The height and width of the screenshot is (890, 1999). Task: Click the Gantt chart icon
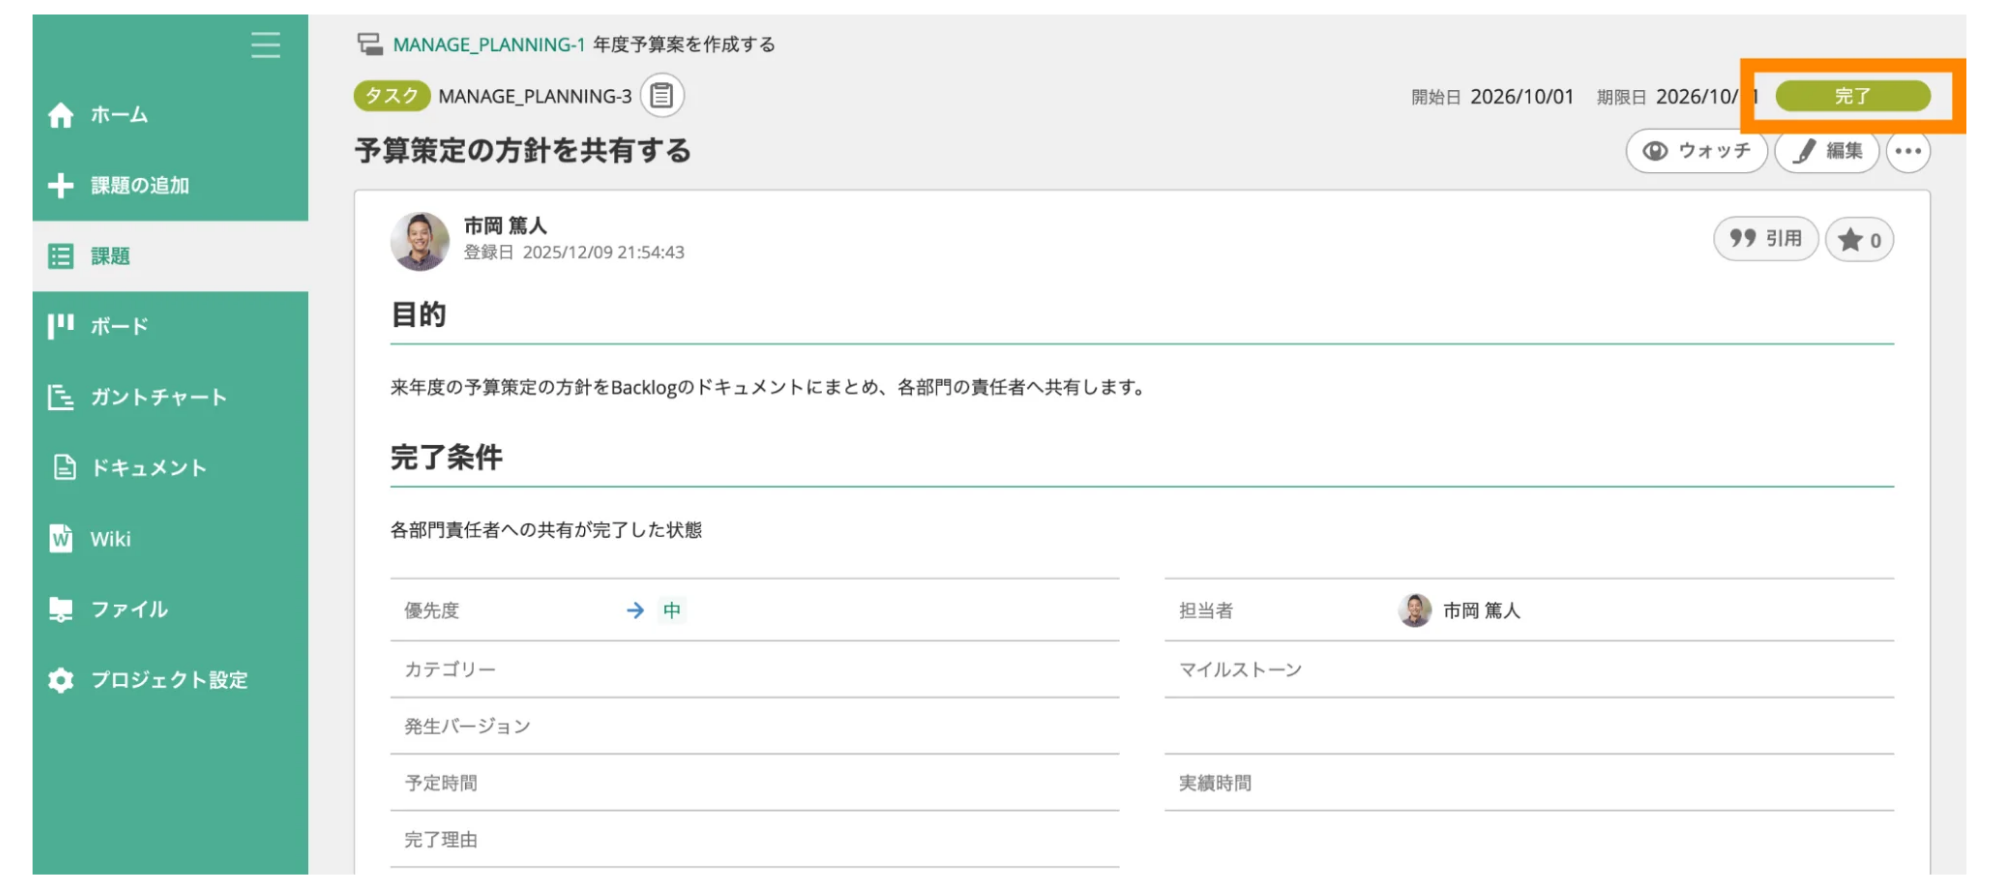(x=61, y=397)
